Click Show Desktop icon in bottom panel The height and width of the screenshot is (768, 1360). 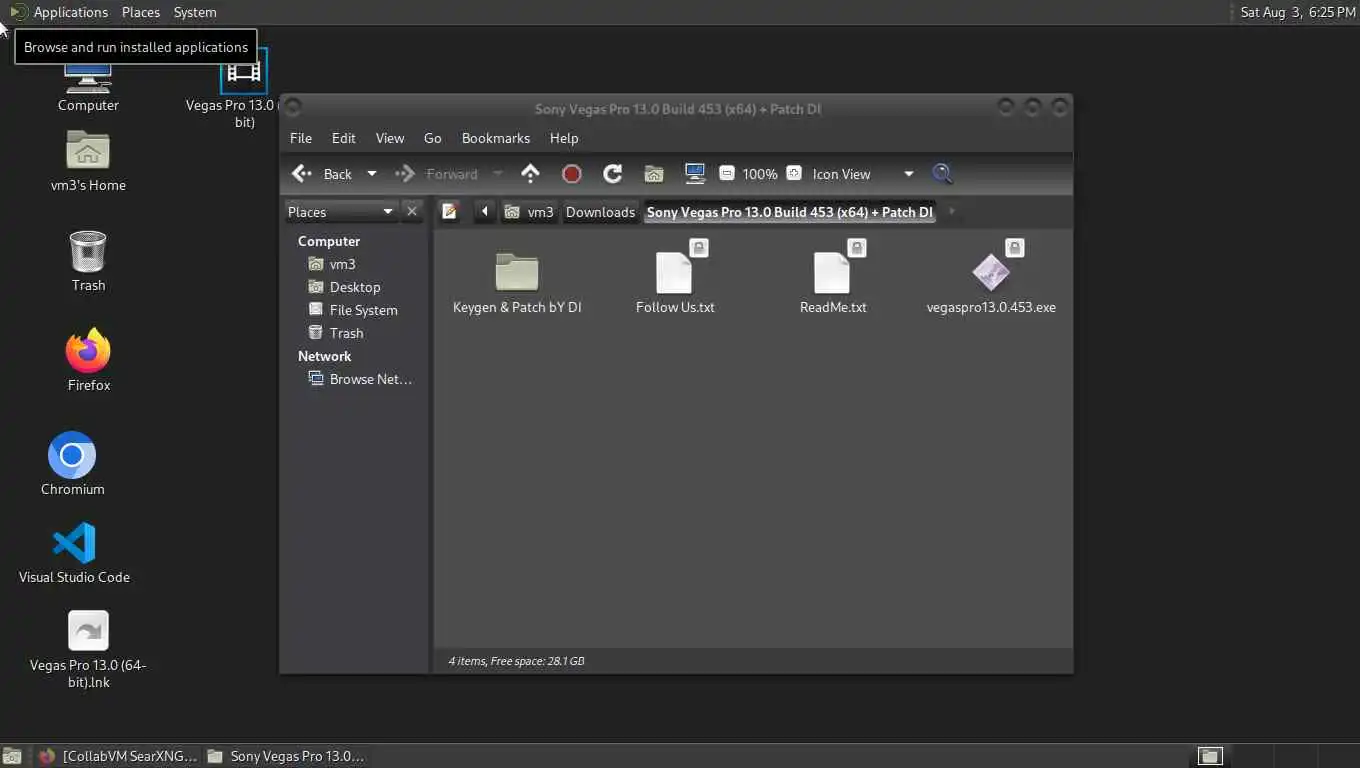point(13,756)
